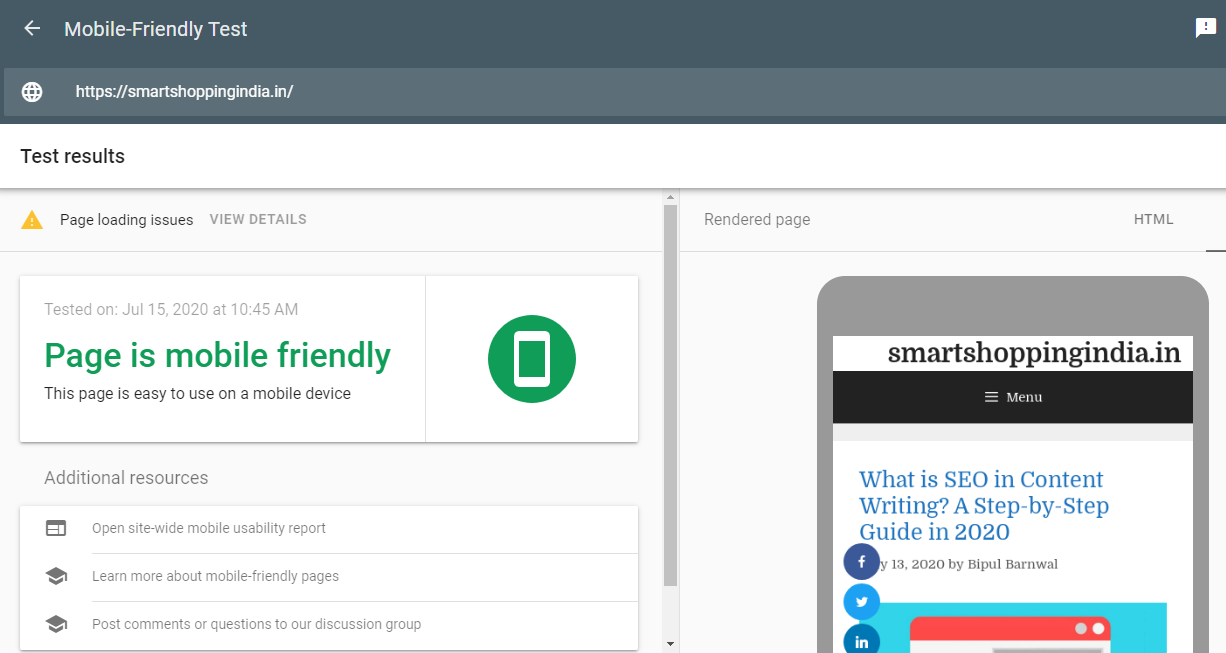Click the green mobile phone icon
This screenshot has height=653, width=1226.
532,359
